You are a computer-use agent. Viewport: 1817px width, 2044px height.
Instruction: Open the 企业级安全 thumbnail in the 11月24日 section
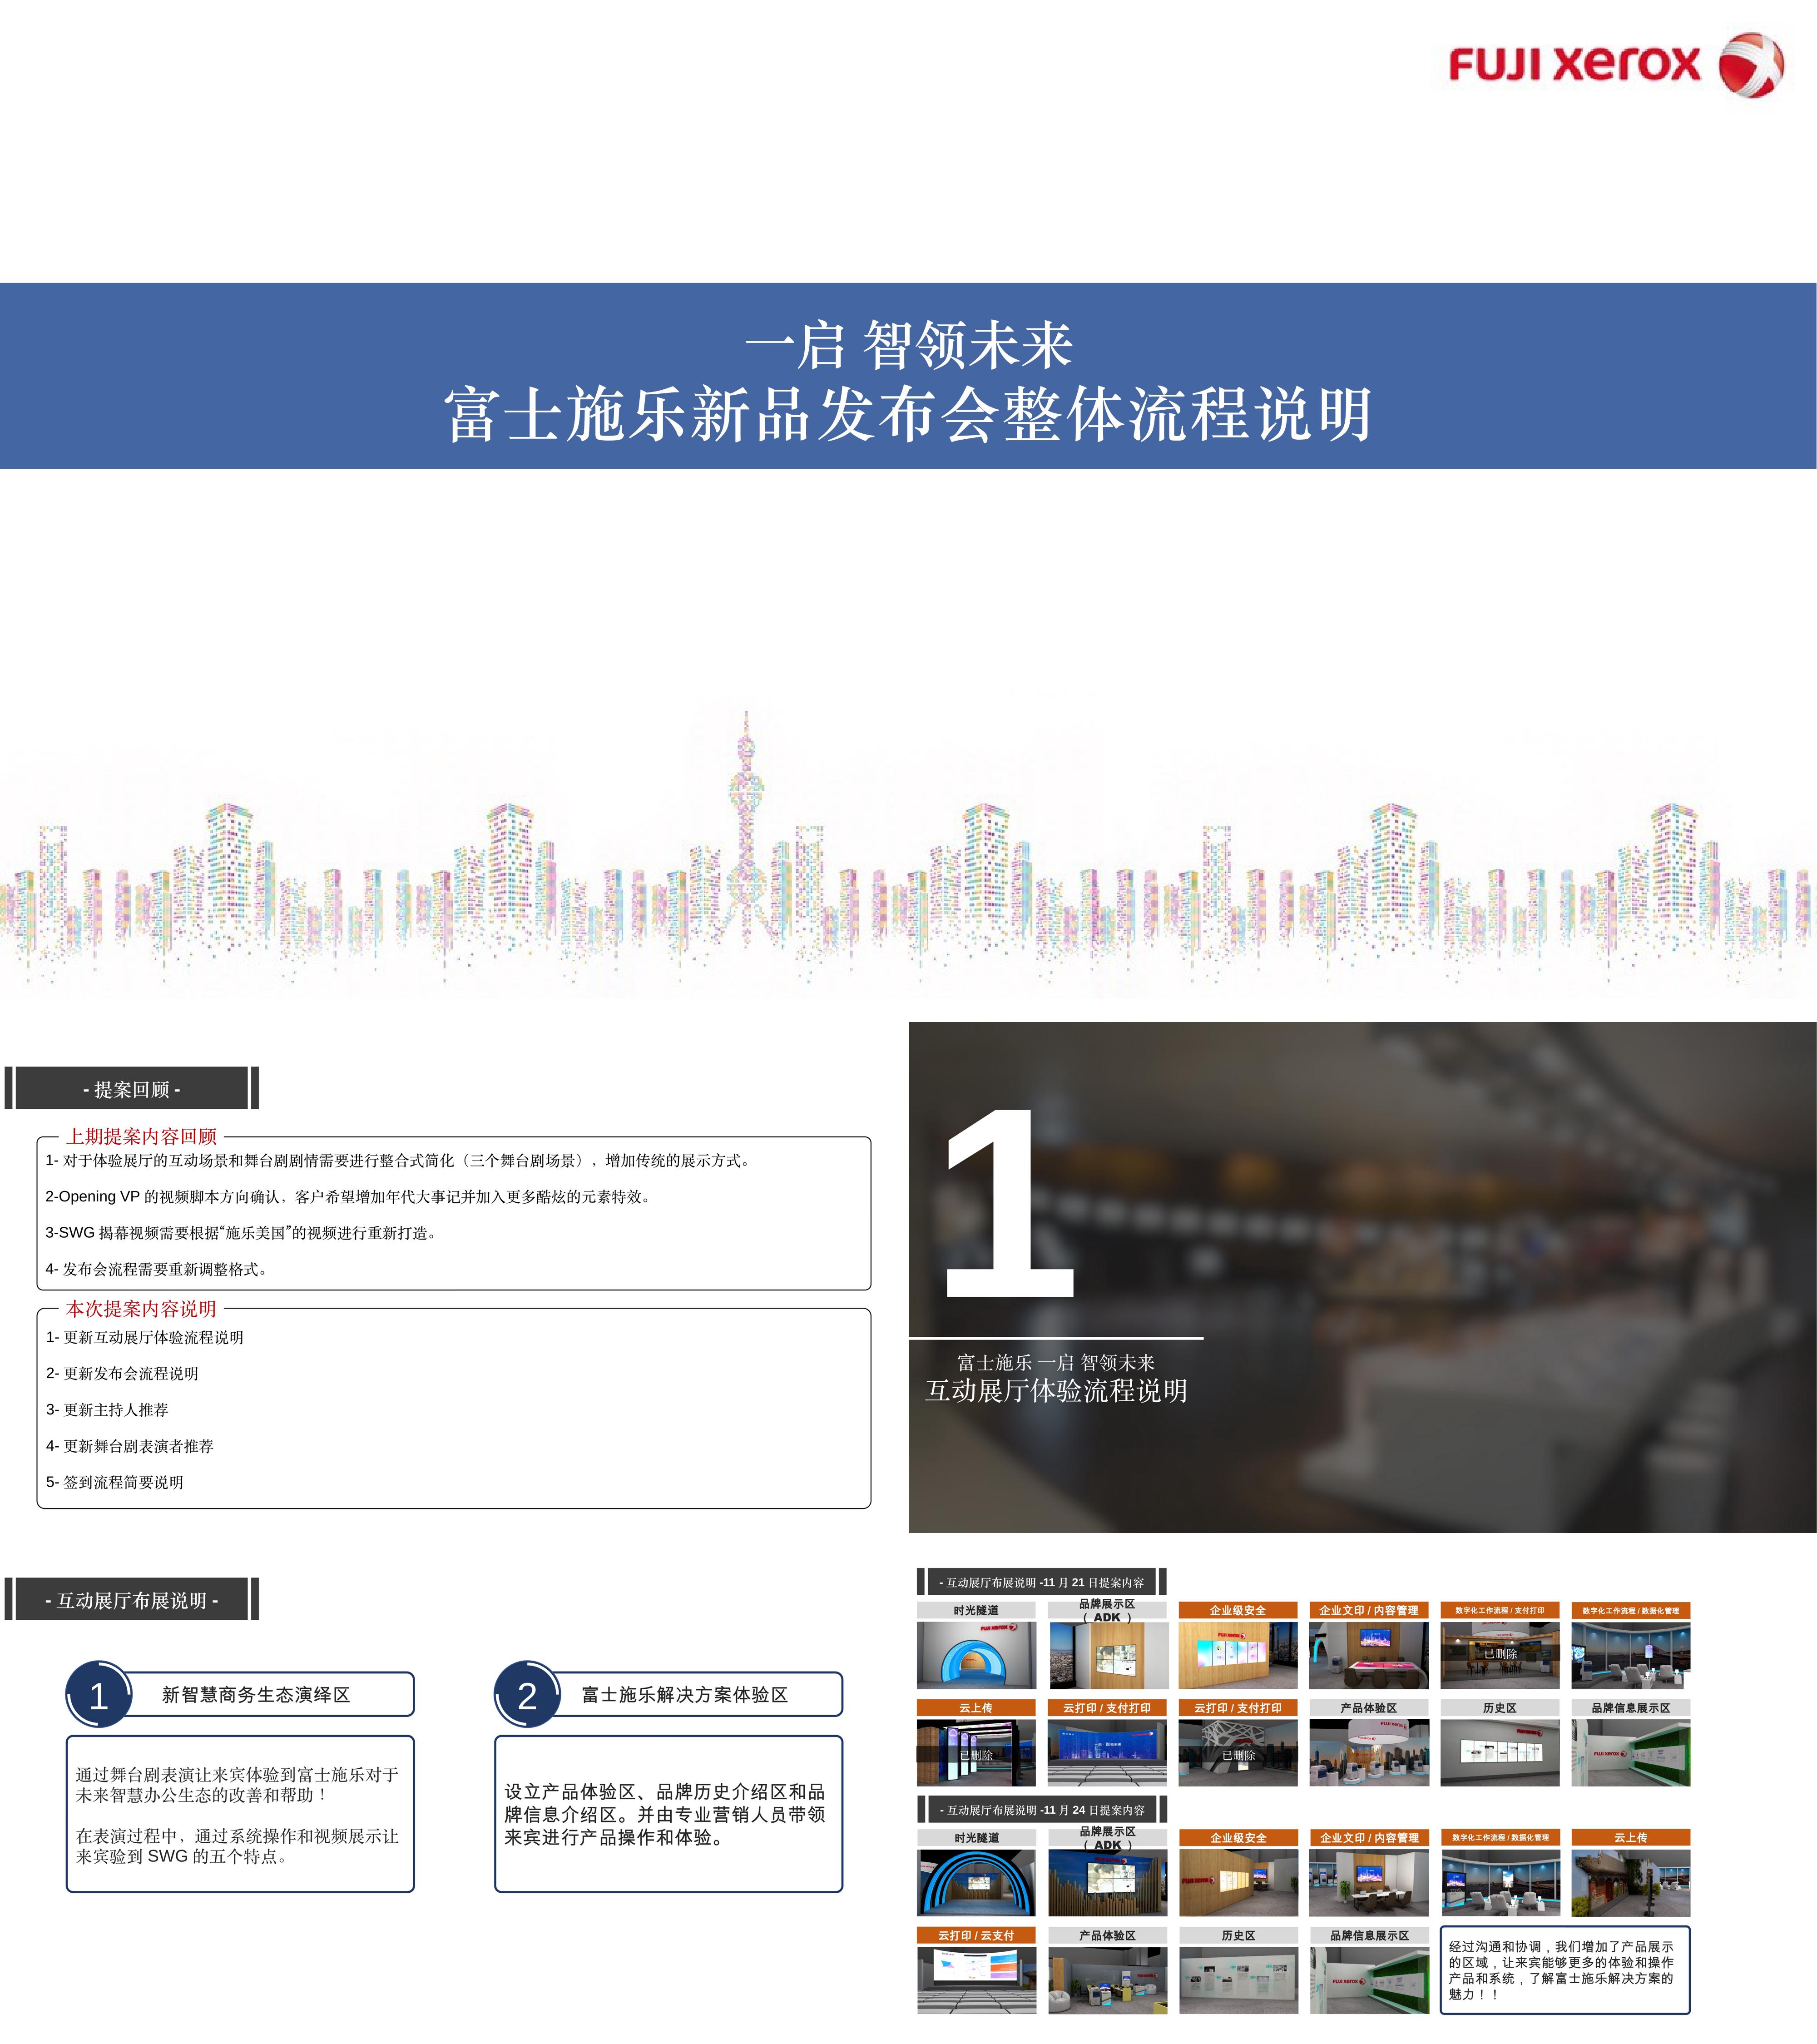pos(1238,1883)
